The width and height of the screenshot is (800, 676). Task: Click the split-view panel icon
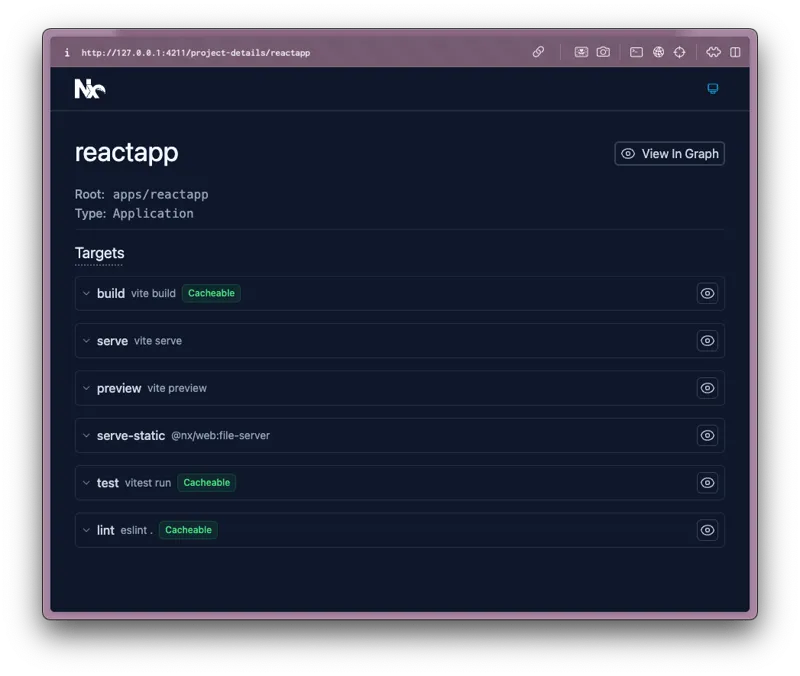[x=736, y=52]
